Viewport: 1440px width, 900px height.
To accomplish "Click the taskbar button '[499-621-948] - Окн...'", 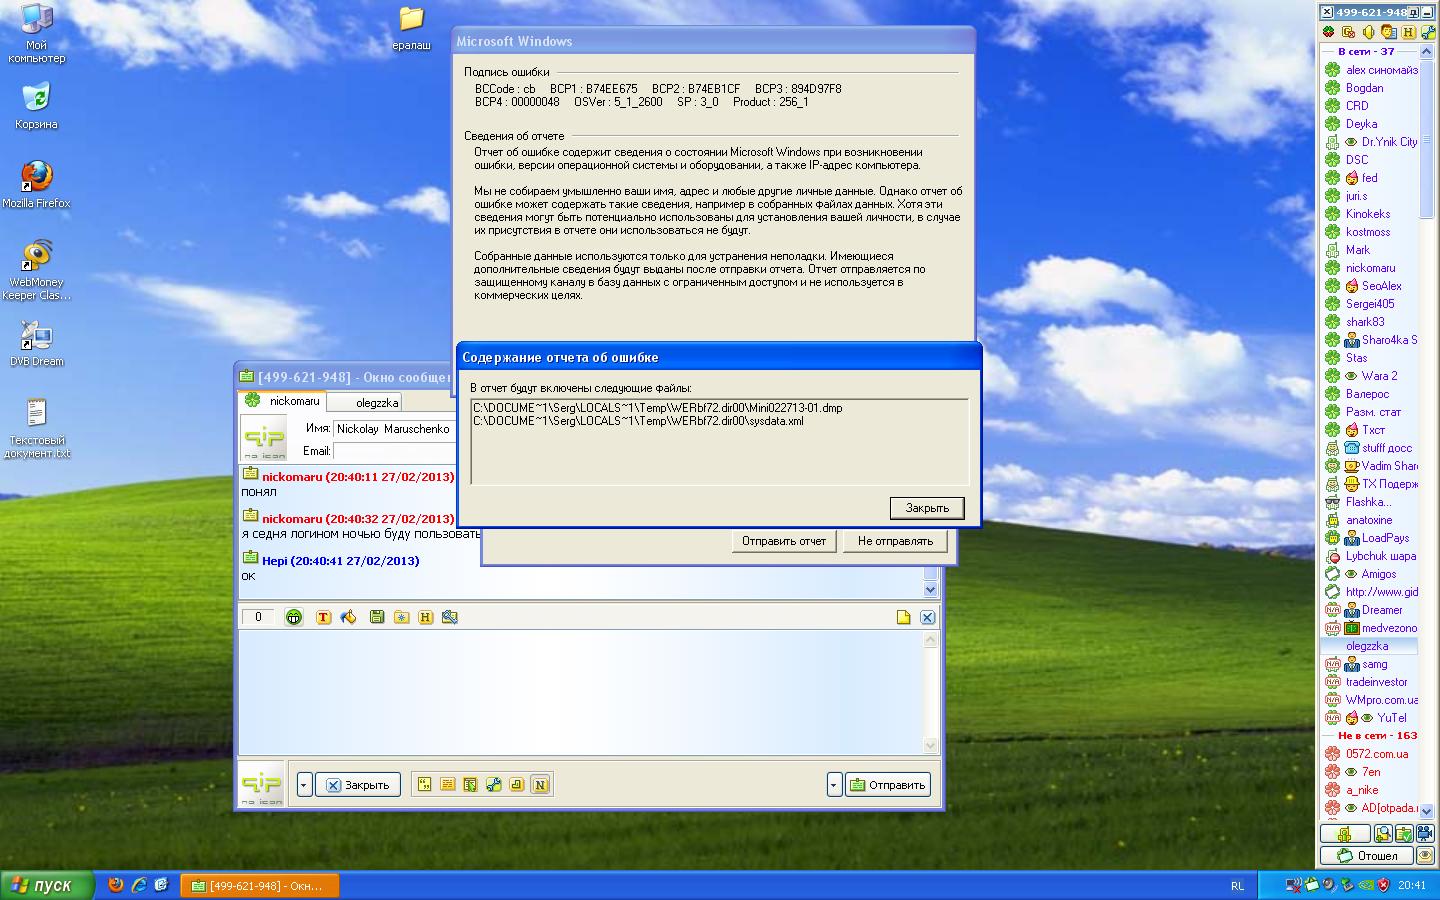I will click(260, 886).
